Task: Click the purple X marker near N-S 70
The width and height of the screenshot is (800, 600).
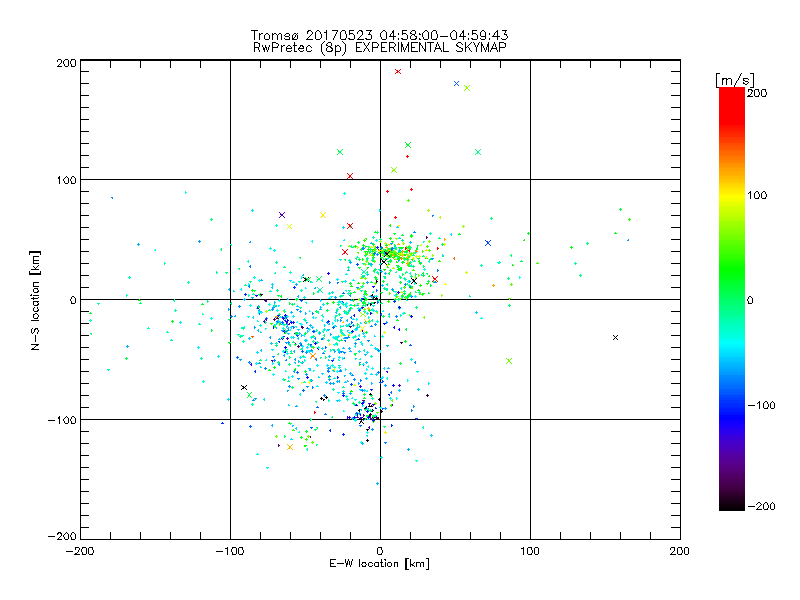Action: 282,215
